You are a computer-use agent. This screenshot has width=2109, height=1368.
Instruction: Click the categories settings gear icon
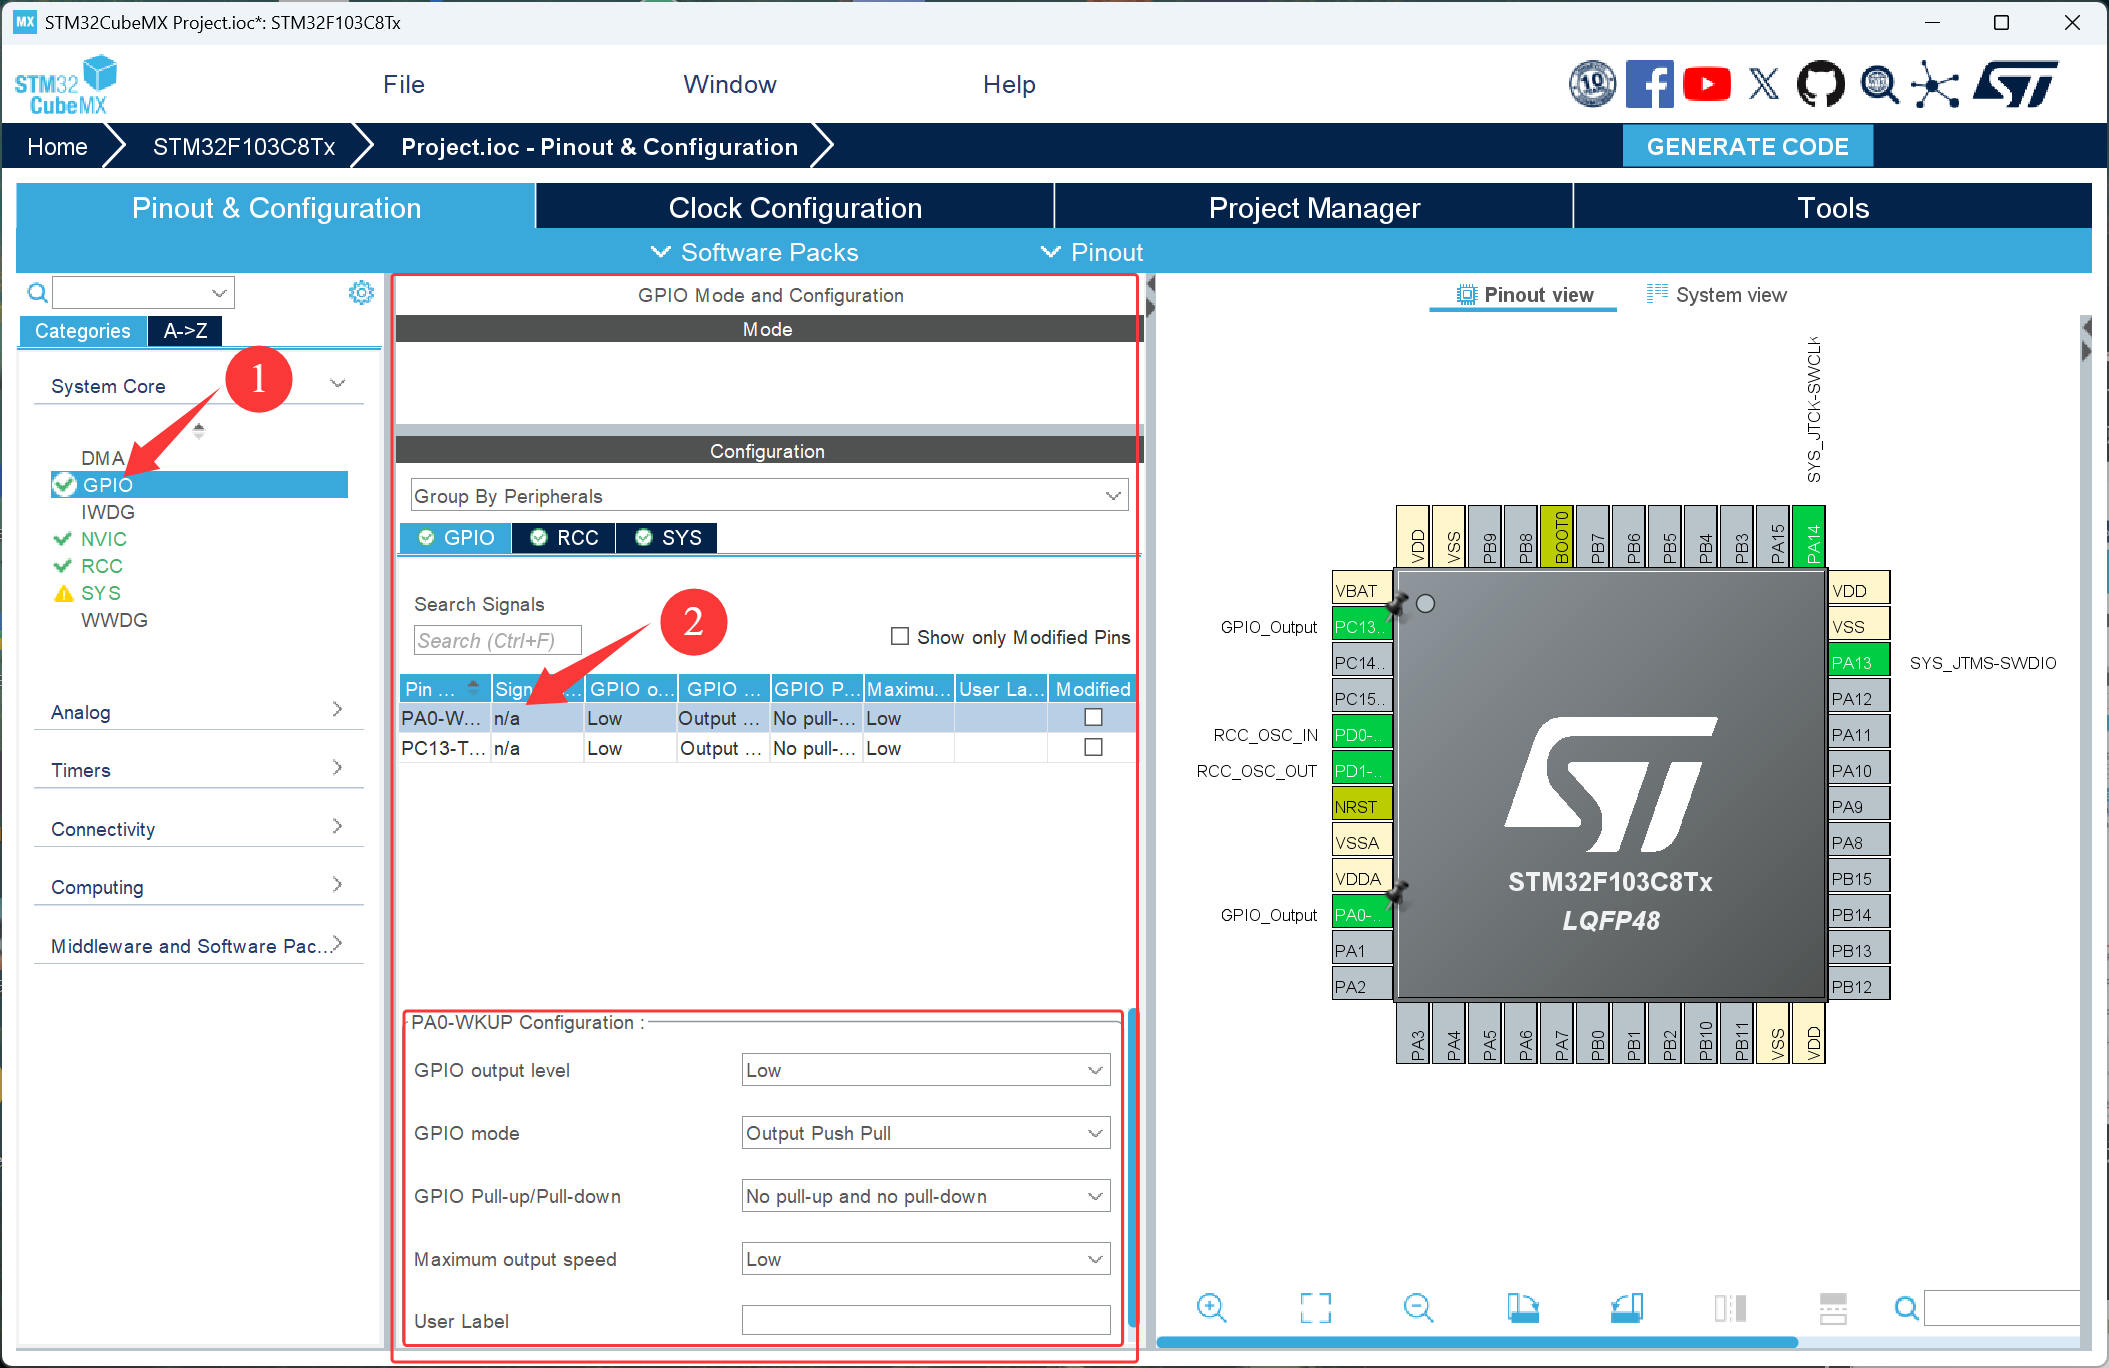361,292
